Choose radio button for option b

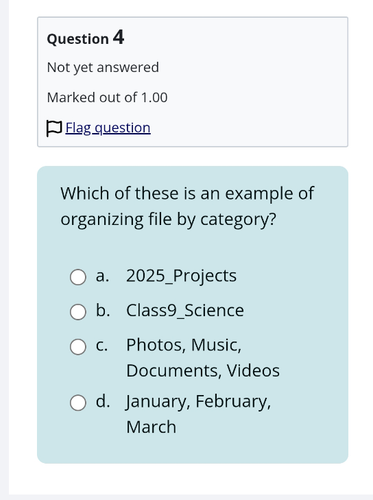pos(78,312)
